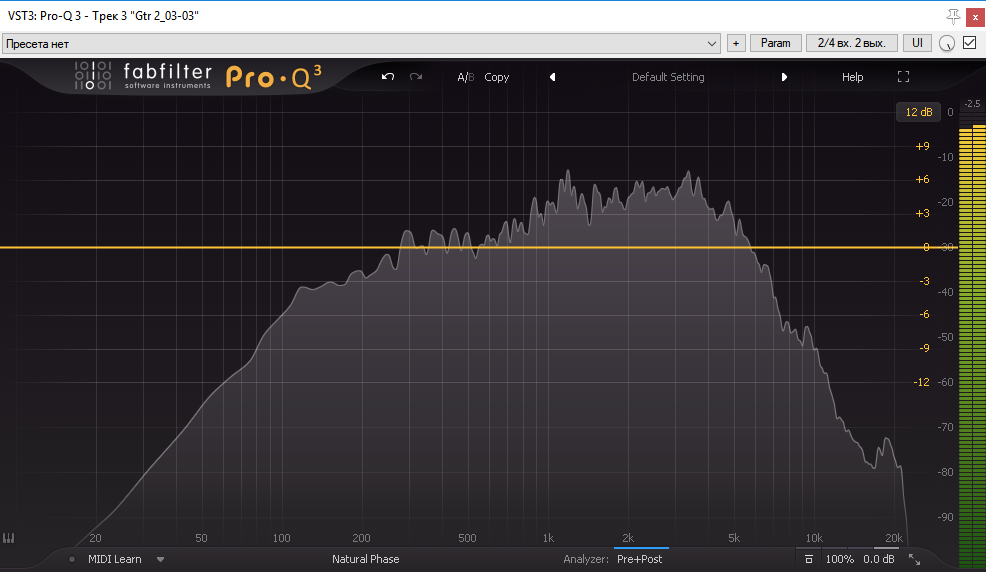Image resolution: width=986 pixels, height=572 pixels.
Task: Toggle the plugin bypass checkbox
Action: pyautogui.click(x=970, y=43)
